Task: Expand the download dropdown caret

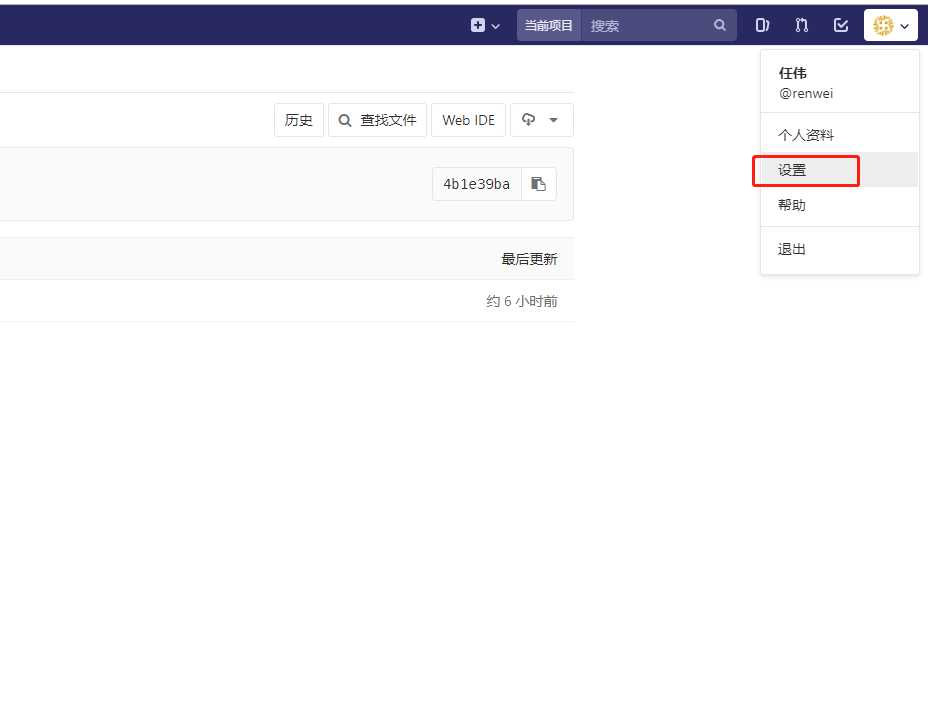Action: [x=553, y=120]
